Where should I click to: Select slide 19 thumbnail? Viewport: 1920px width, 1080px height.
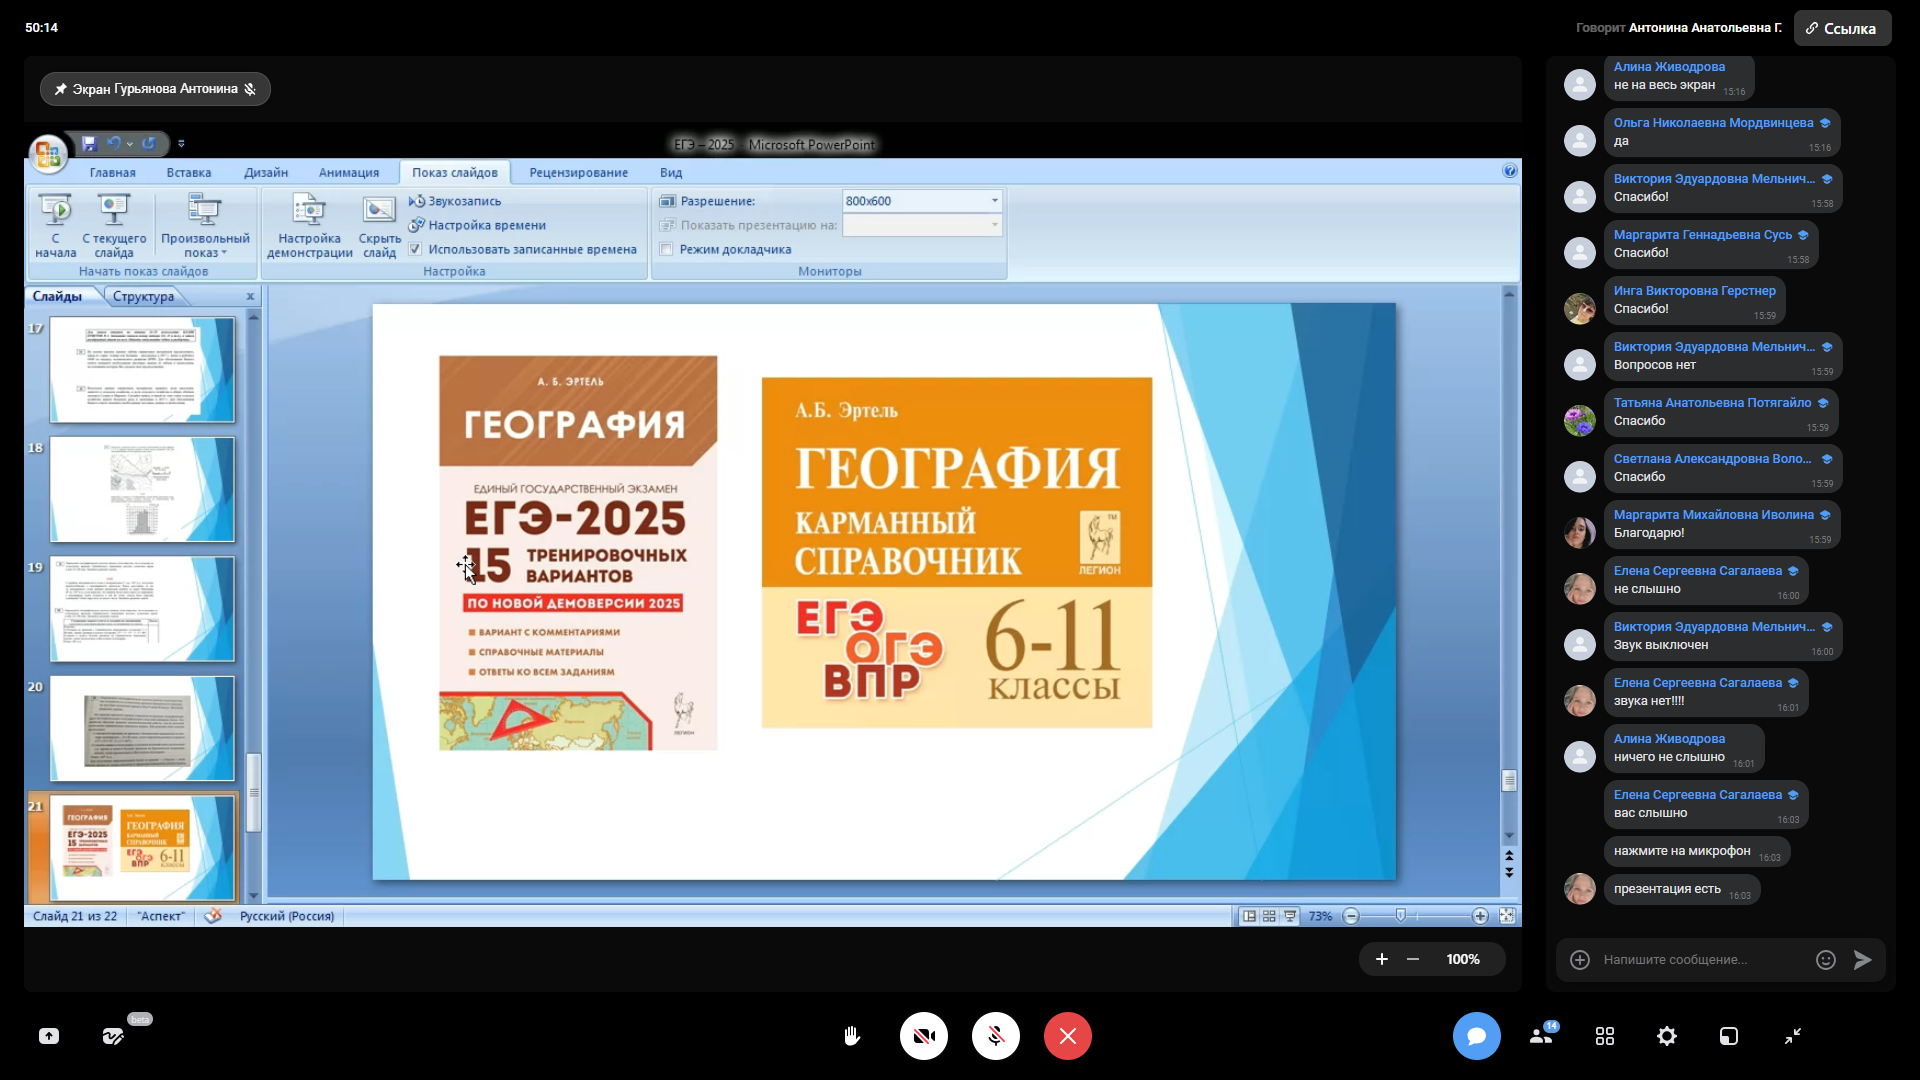142,609
